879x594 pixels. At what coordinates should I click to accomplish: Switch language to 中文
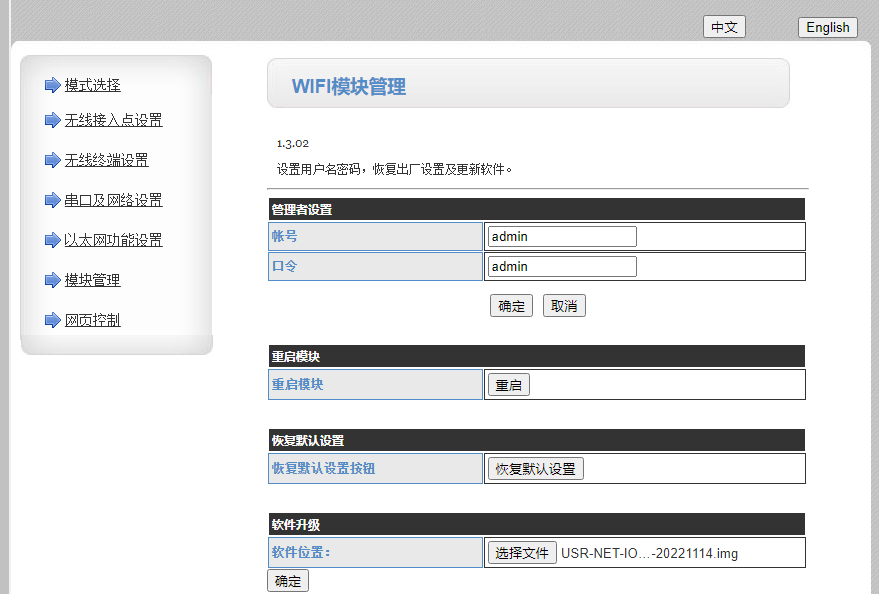(x=724, y=27)
